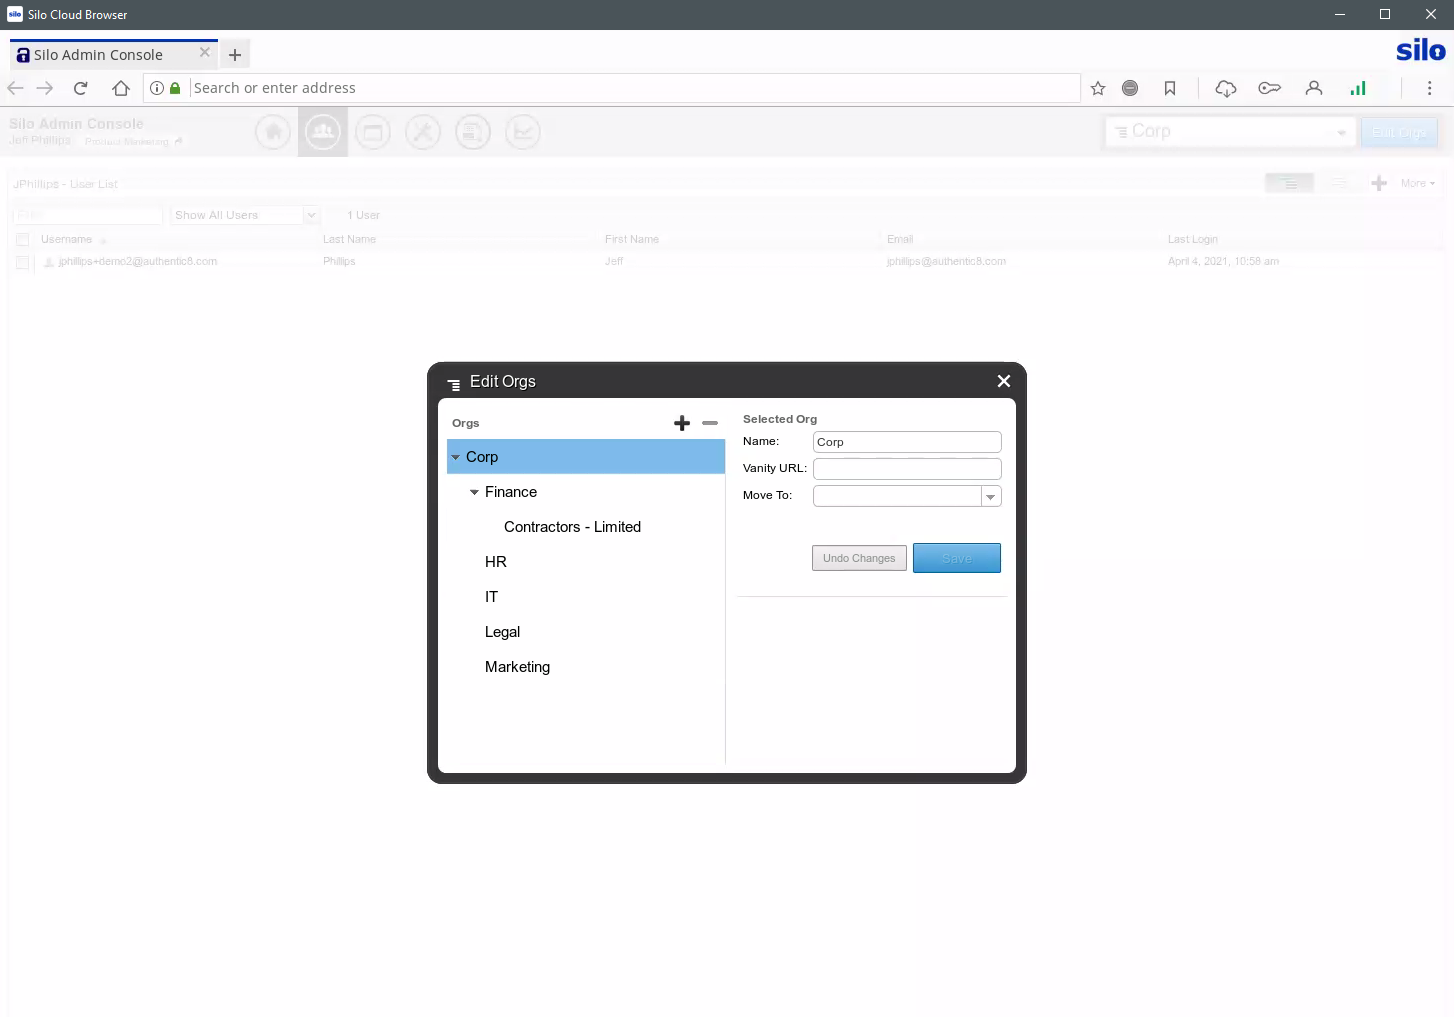This screenshot has height=1017, width=1454.
Task: Collapse the Finance org node
Action: click(x=474, y=492)
